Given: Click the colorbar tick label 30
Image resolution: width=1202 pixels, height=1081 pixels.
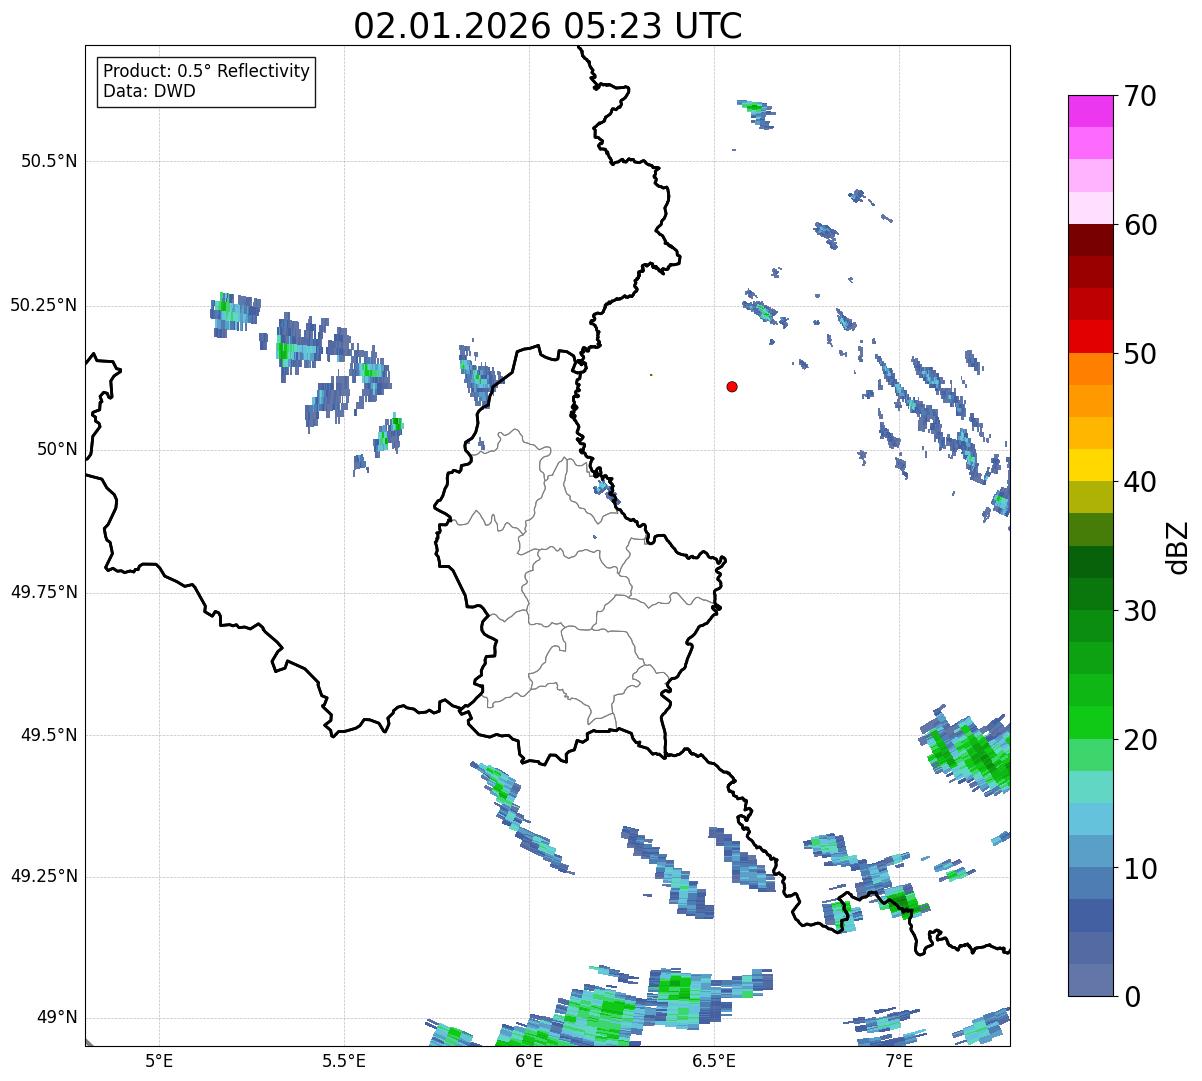Looking at the screenshot, I should (x=1139, y=610).
